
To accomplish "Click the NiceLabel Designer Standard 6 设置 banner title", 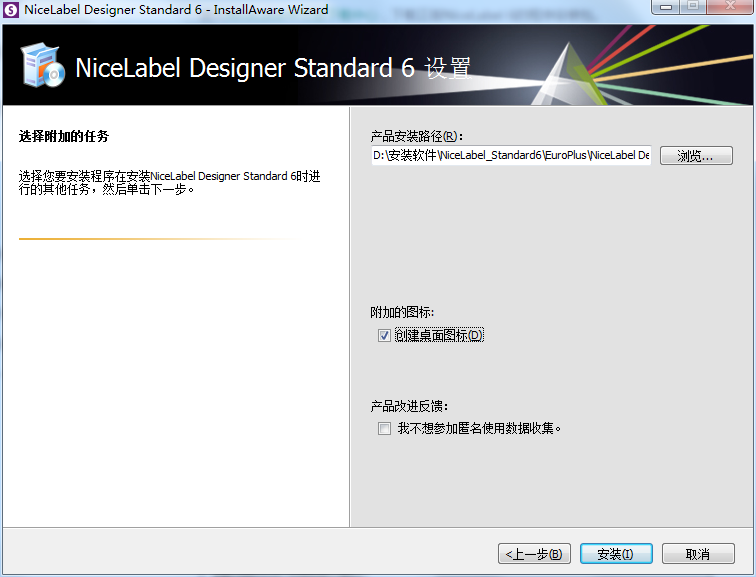I will click(273, 68).
